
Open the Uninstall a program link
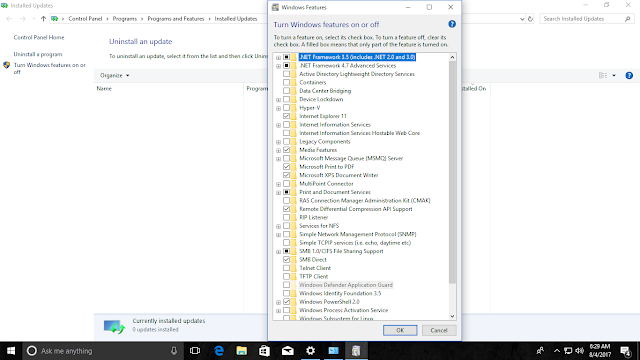38,54
